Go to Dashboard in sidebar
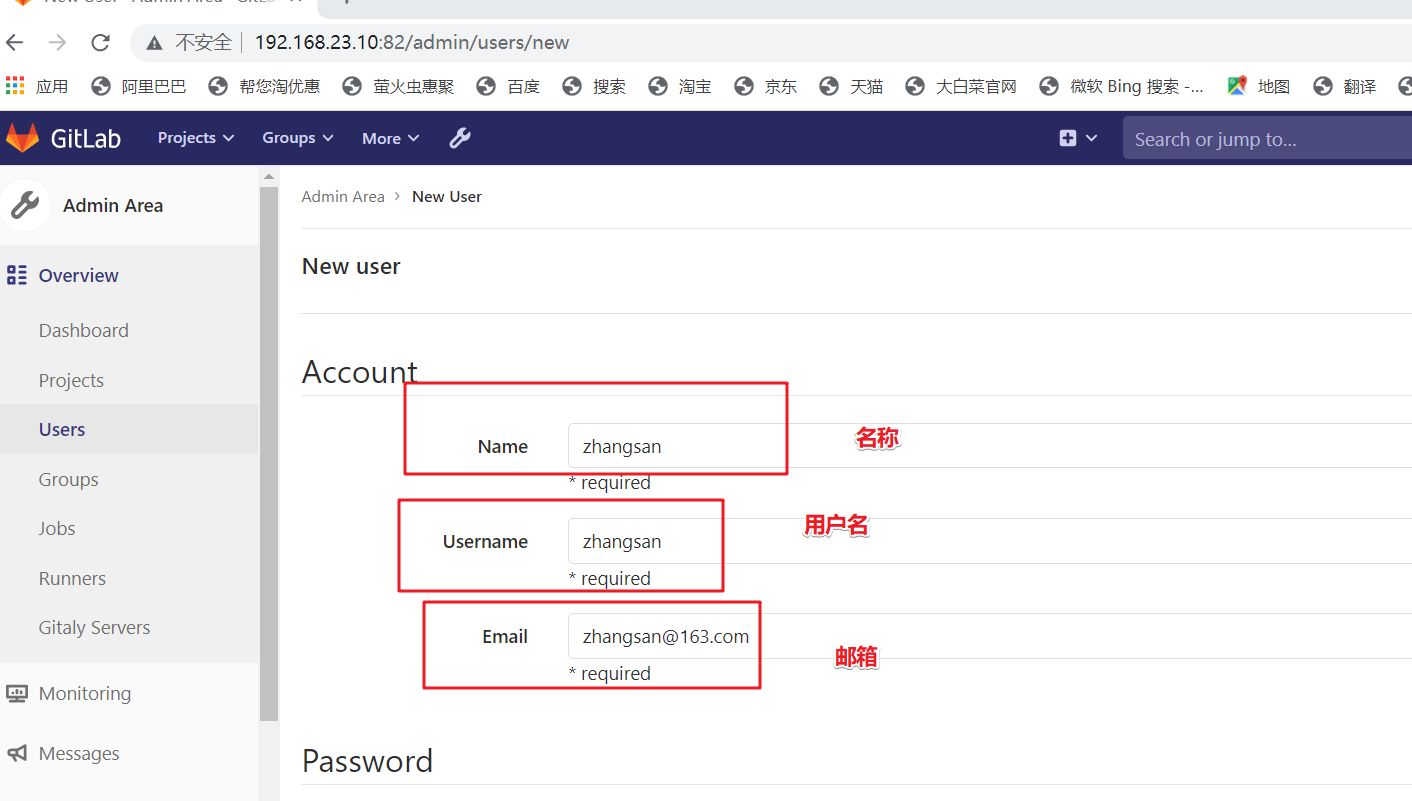 coord(84,330)
